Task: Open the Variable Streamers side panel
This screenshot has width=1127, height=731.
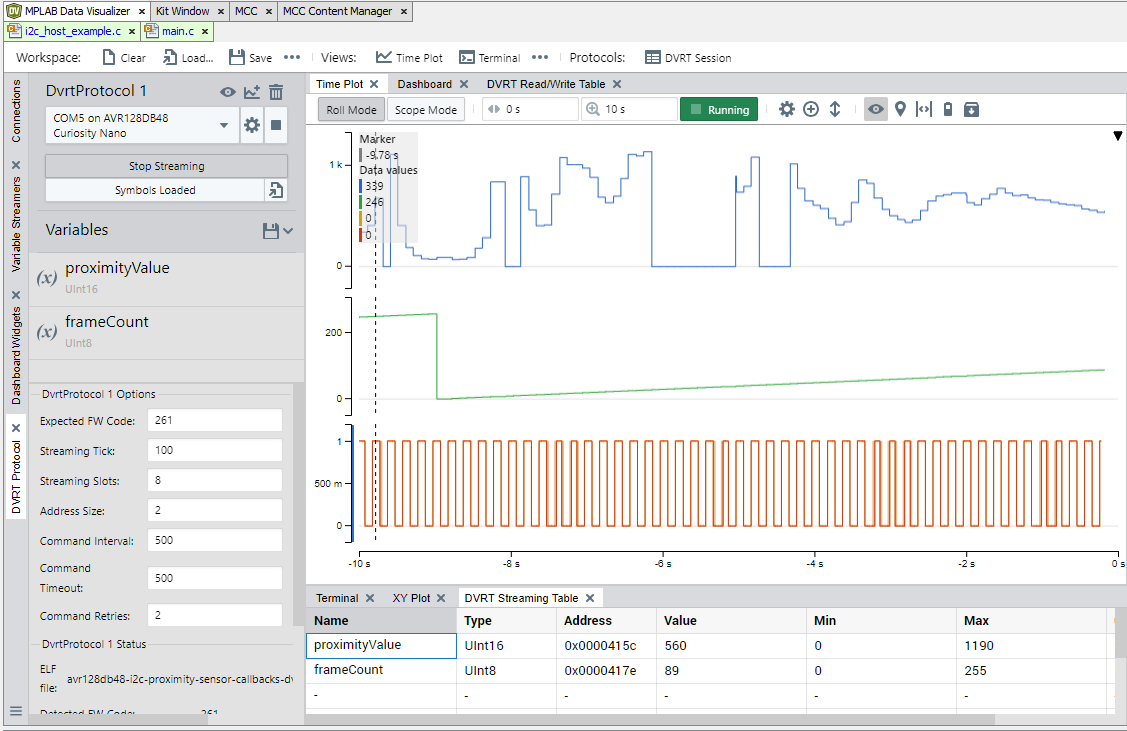Action: click(x=16, y=224)
